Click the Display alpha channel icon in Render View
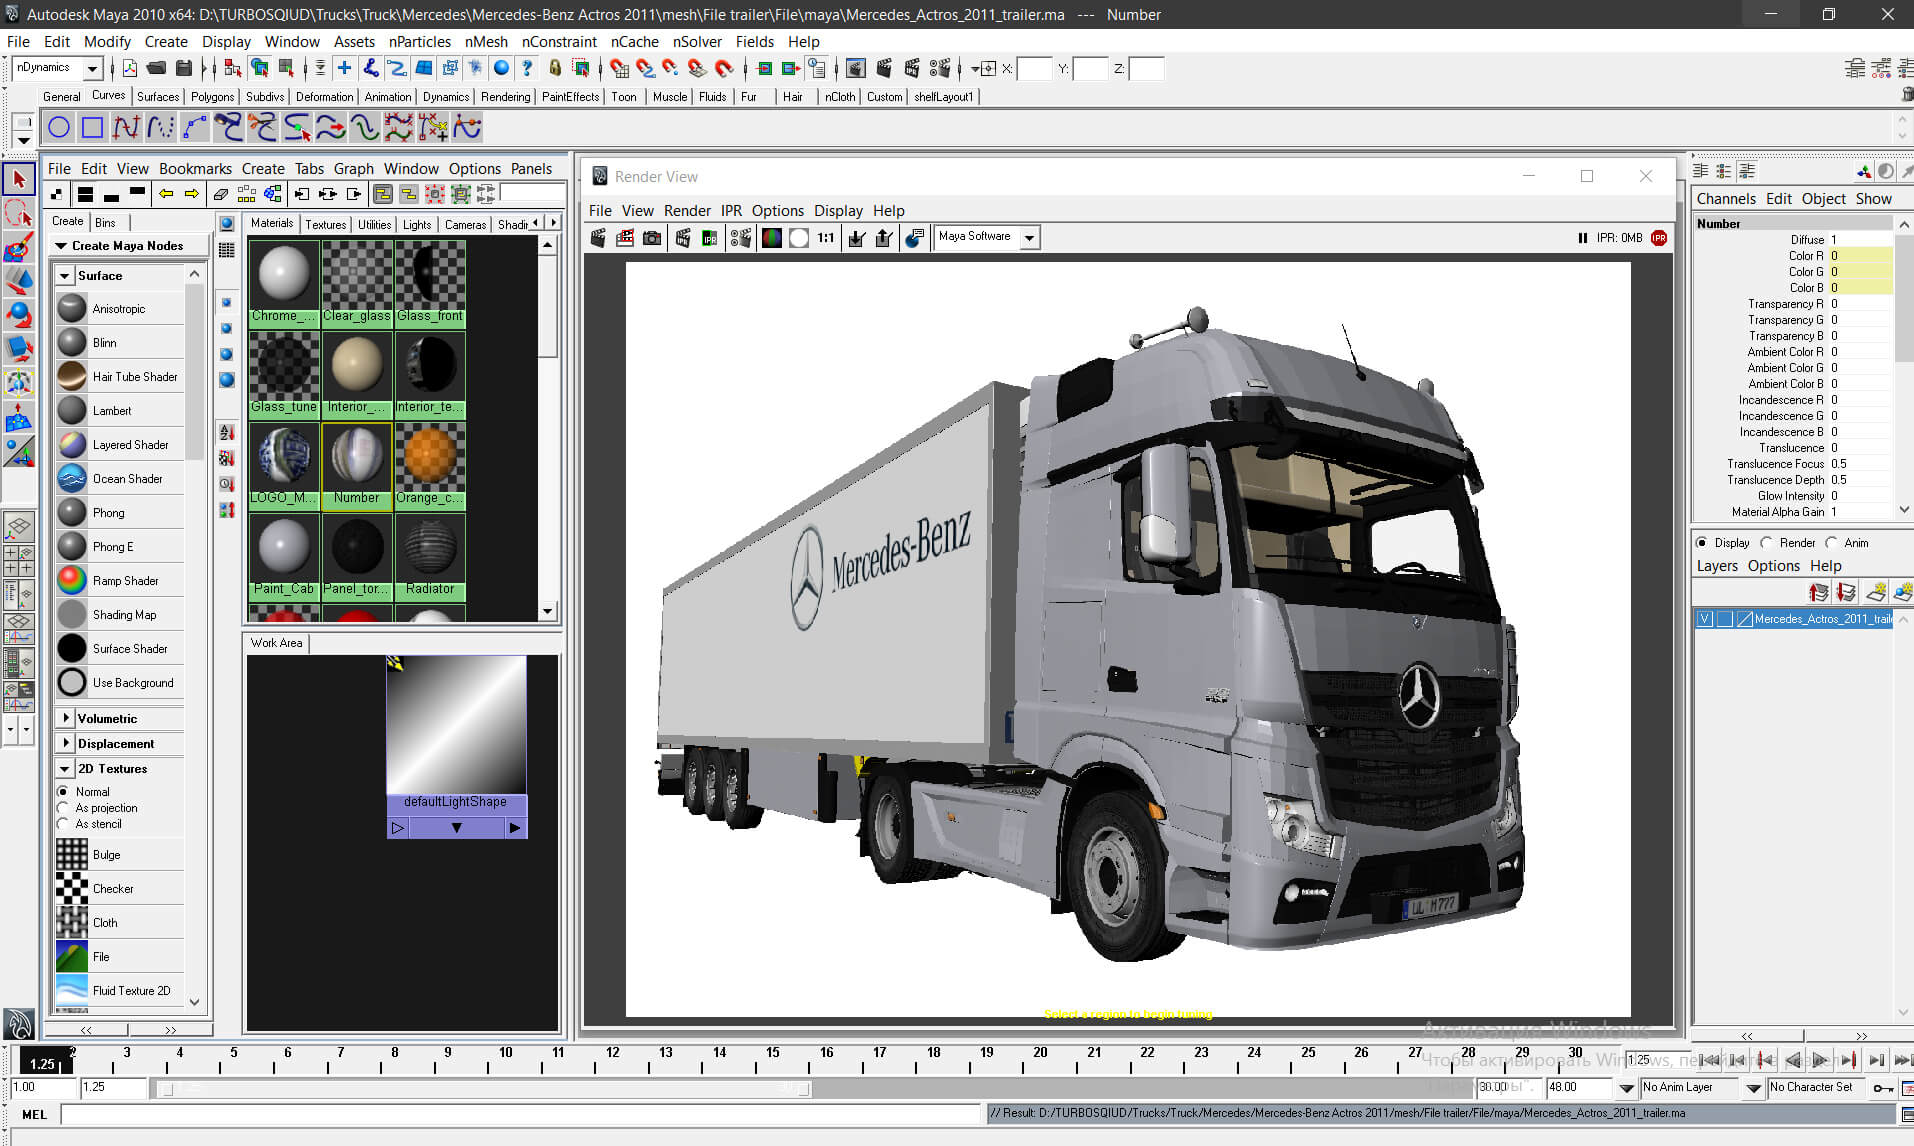The image size is (1914, 1146). pos(799,238)
